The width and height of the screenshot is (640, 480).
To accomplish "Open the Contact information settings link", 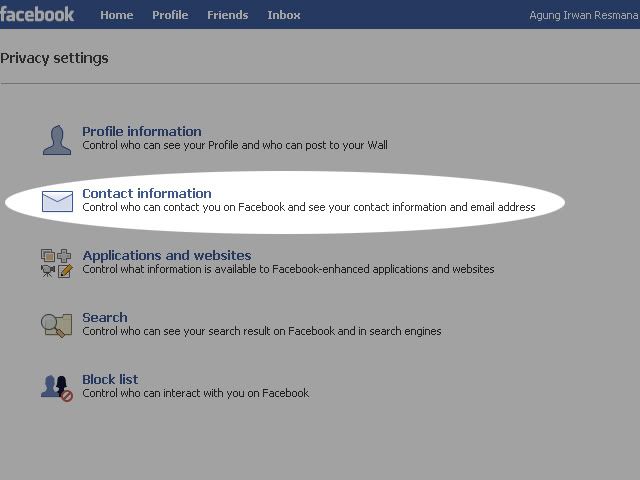I will [x=147, y=193].
